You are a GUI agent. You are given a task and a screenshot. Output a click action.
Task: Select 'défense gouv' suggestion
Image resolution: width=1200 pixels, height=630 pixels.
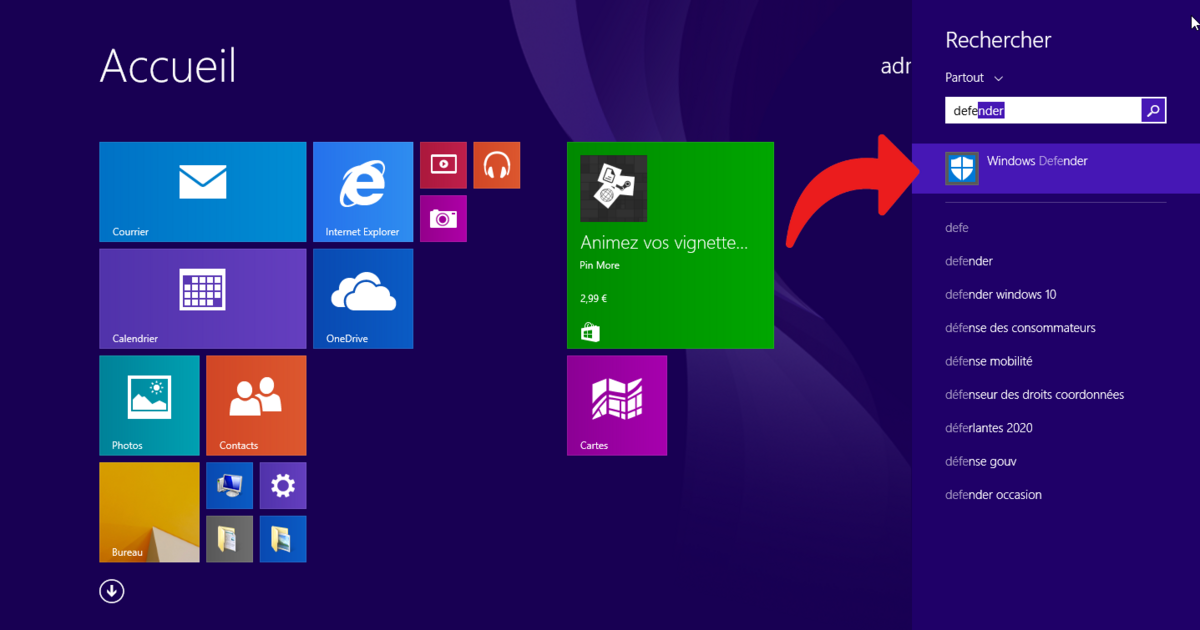click(981, 461)
